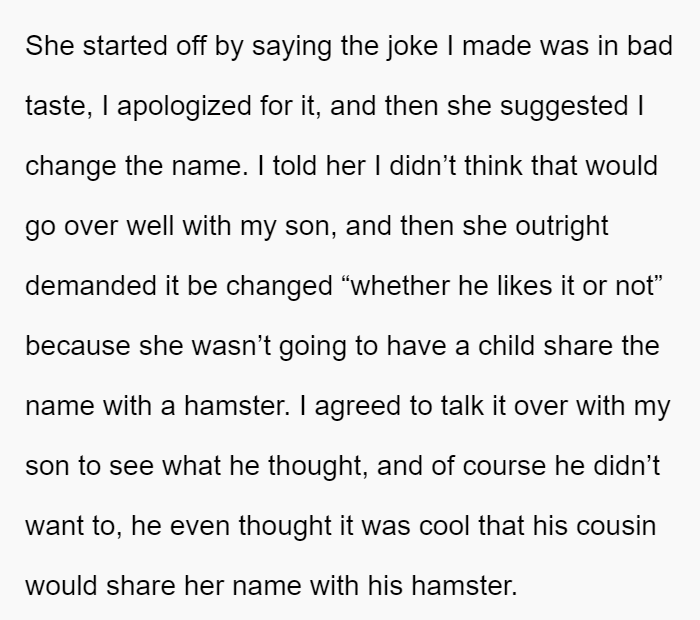Click the word "thought," in eighth line
Screen dimensions: 700x620
coord(318,467)
